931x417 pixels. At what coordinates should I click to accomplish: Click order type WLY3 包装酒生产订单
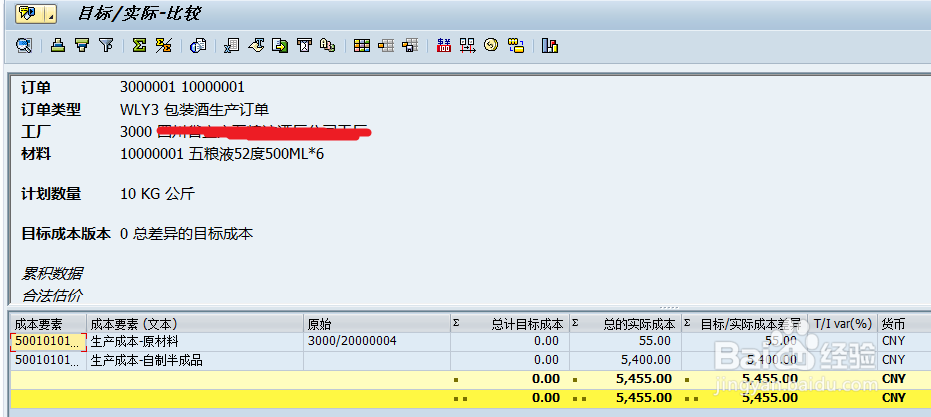[x=195, y=109]
